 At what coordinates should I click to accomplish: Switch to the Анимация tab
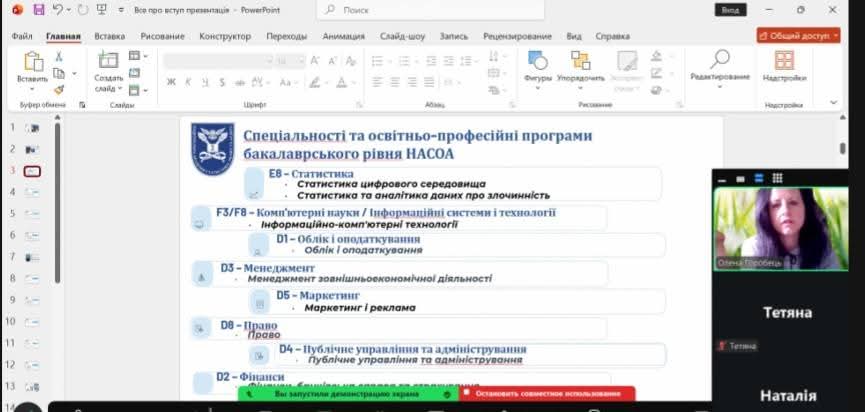(x=344, y=36)
